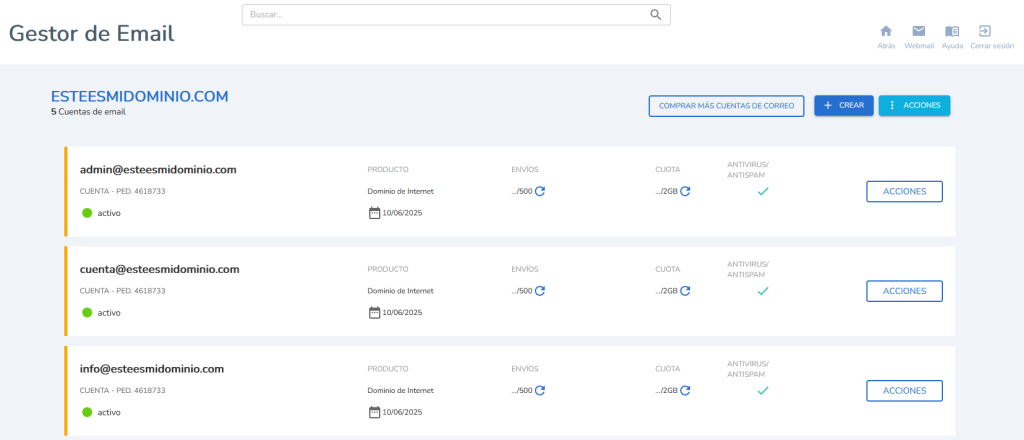Screen dimensions: 1024x440
Task: Click the Cerrar sesión logout icon
Action: [984, 31]
